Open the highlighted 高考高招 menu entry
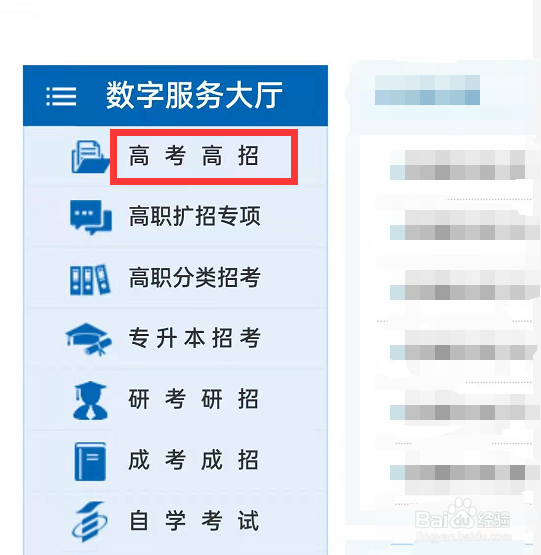Screen dimensions: 541x555 click(194, 156)
